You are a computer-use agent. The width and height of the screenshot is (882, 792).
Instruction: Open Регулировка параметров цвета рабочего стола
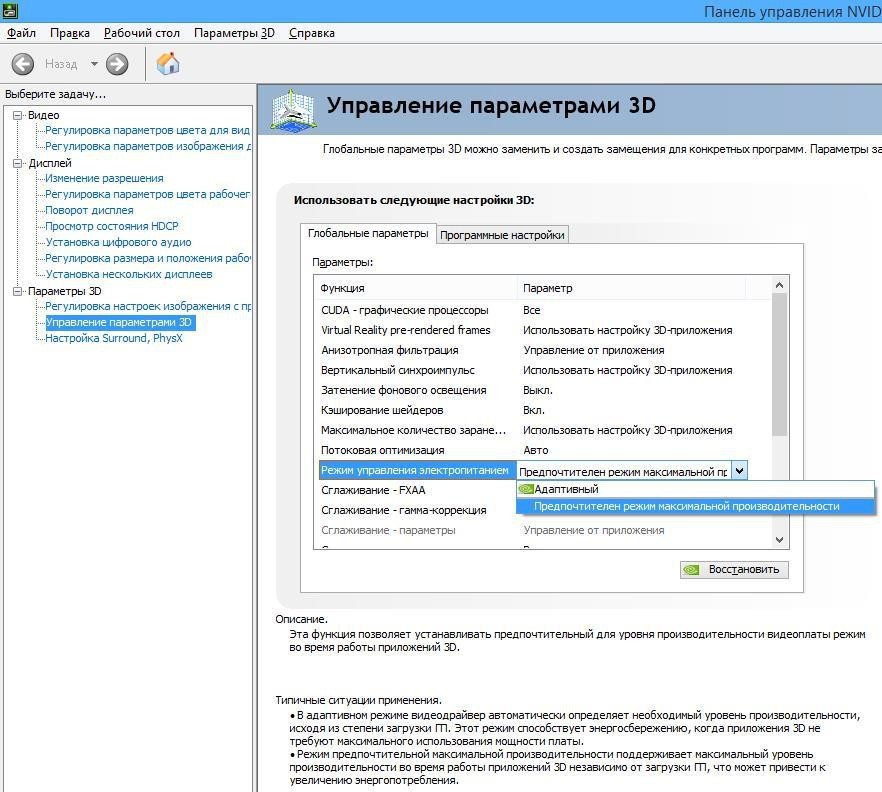pos(147,194)
